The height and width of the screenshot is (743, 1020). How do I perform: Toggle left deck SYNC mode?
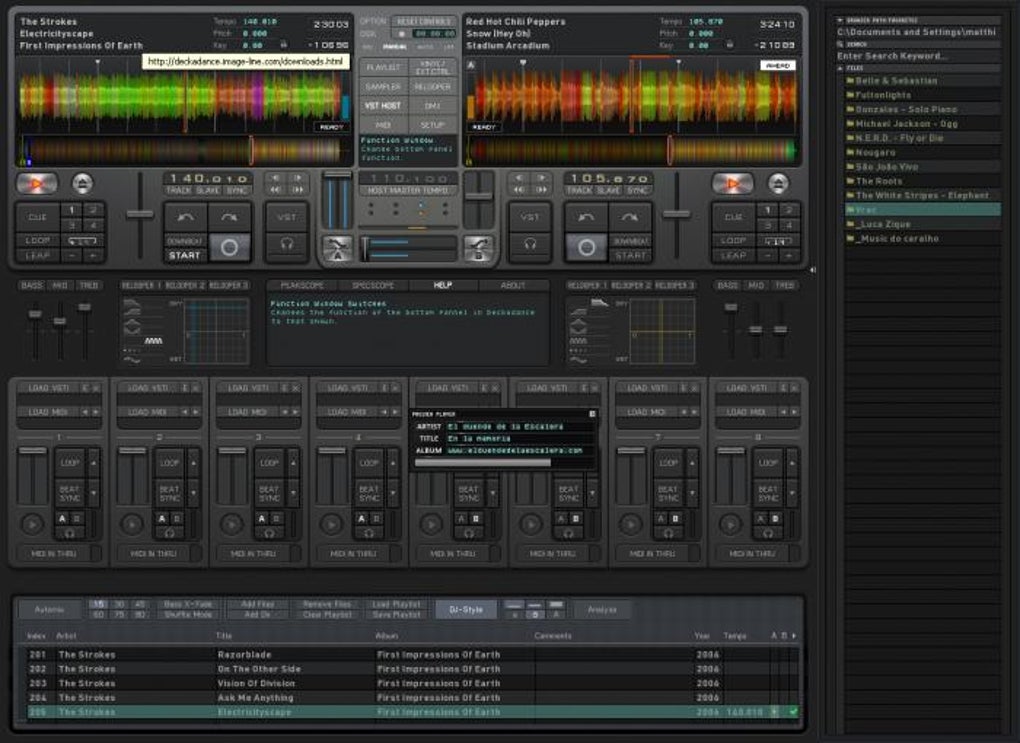(237, 190)
